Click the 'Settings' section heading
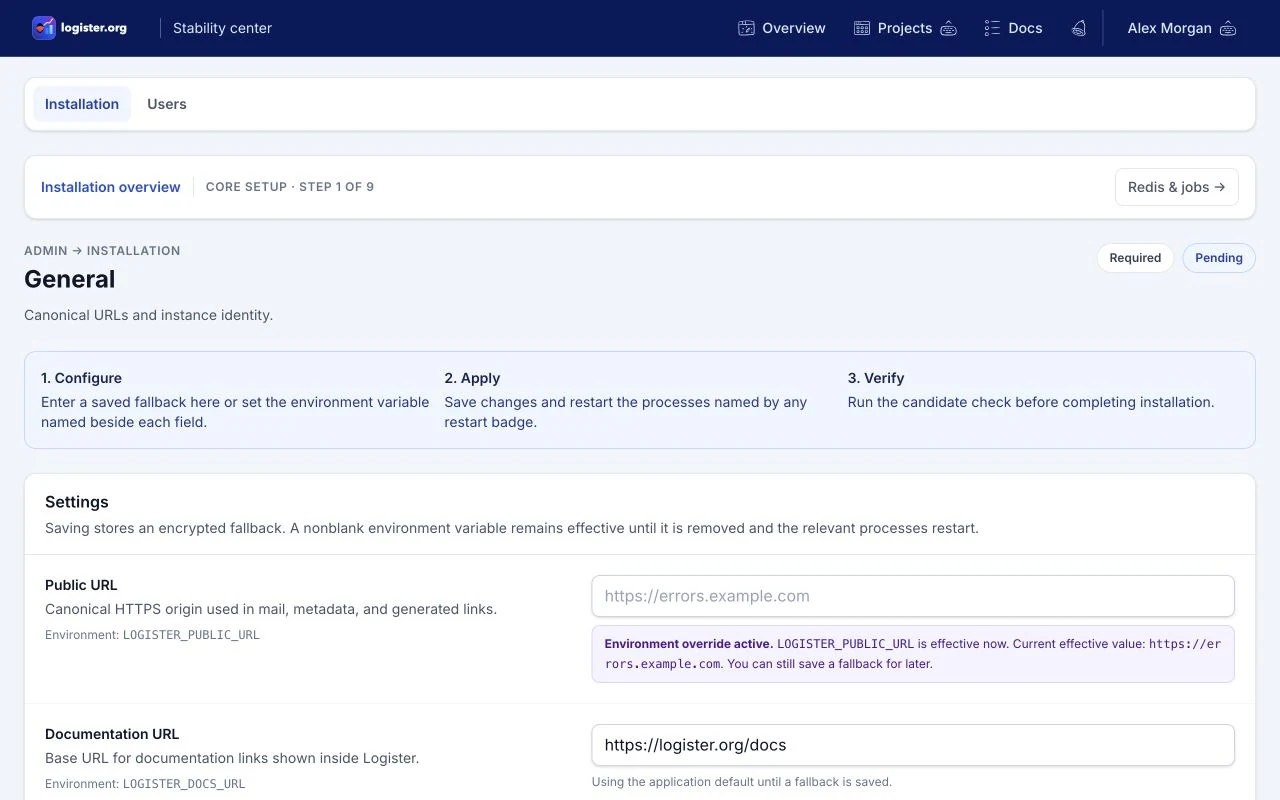The height and width of the screenshot is (800, 1280). tap(77, 502)
